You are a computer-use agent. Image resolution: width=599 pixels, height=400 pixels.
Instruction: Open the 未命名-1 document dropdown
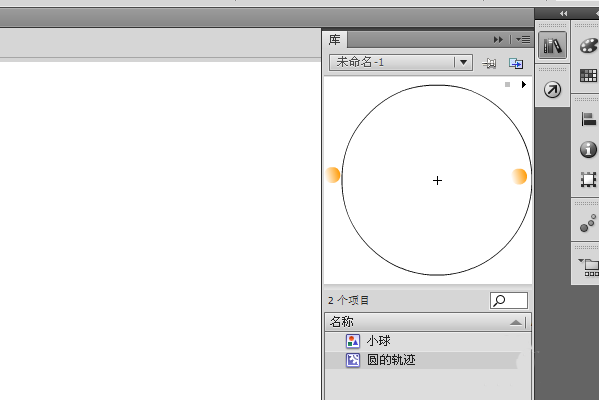(401, 62)
